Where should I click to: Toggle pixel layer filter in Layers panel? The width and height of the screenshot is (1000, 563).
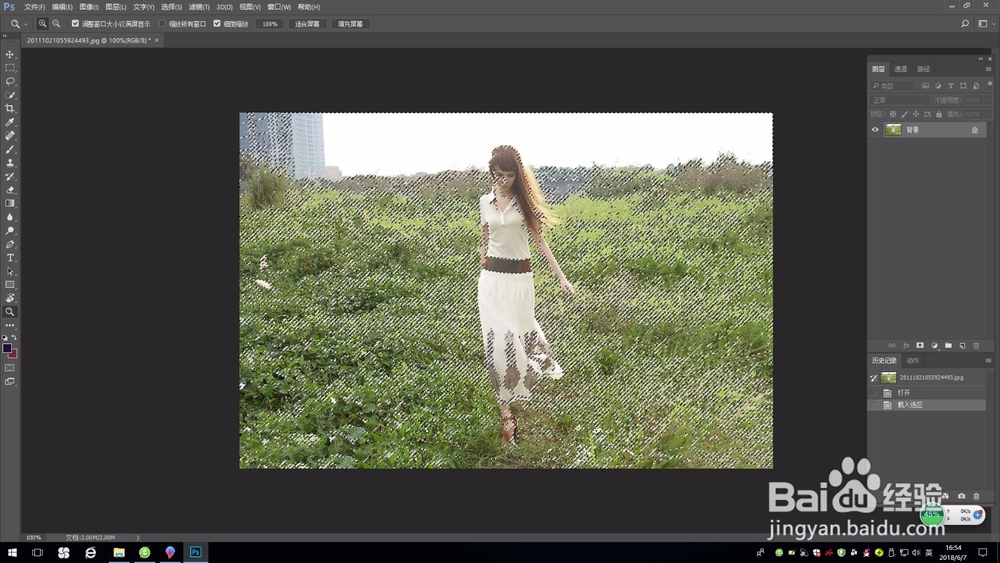pyautogui.click(x=925, y=85)
